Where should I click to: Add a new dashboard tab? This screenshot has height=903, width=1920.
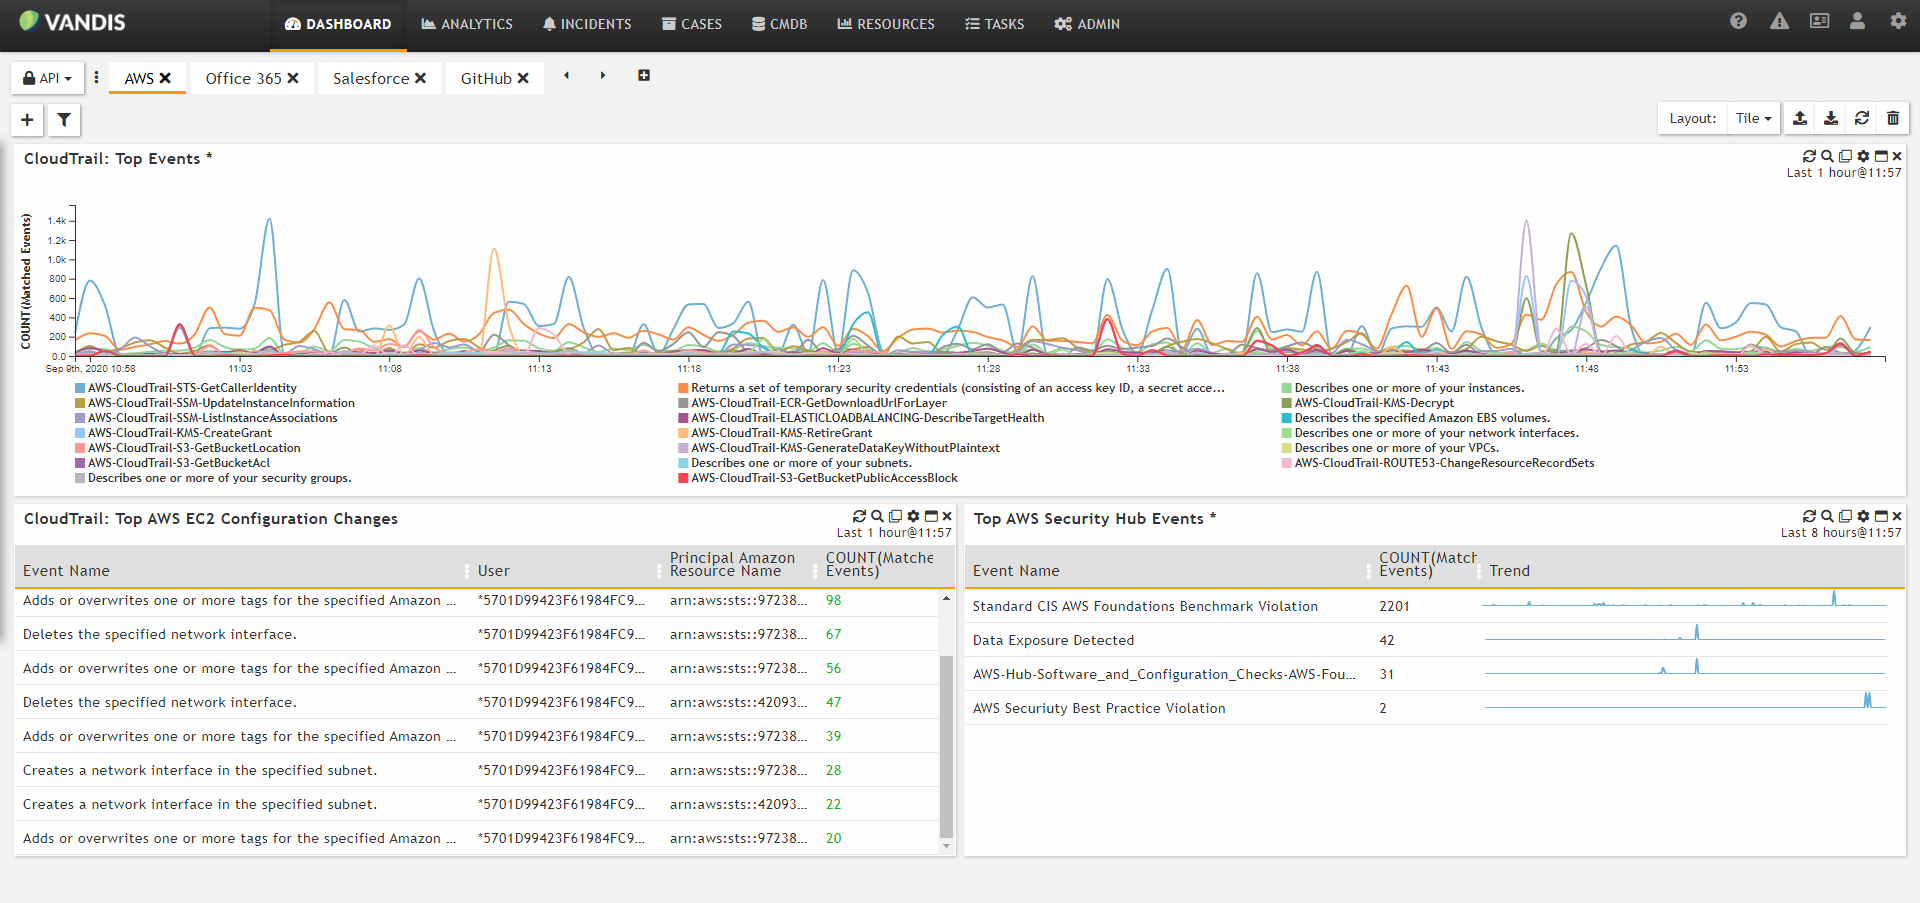(644, 75)
